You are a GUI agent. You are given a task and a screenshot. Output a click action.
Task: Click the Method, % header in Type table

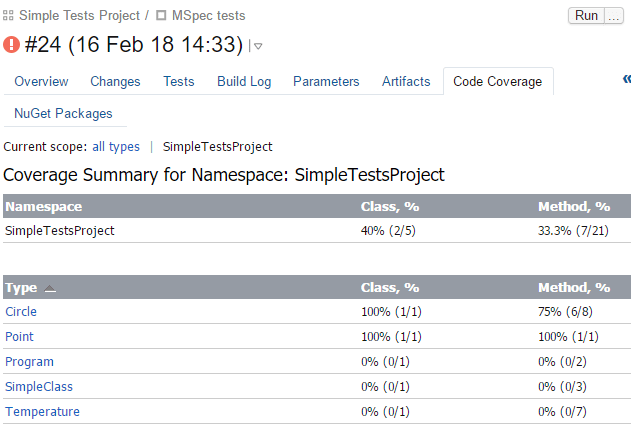573,288
